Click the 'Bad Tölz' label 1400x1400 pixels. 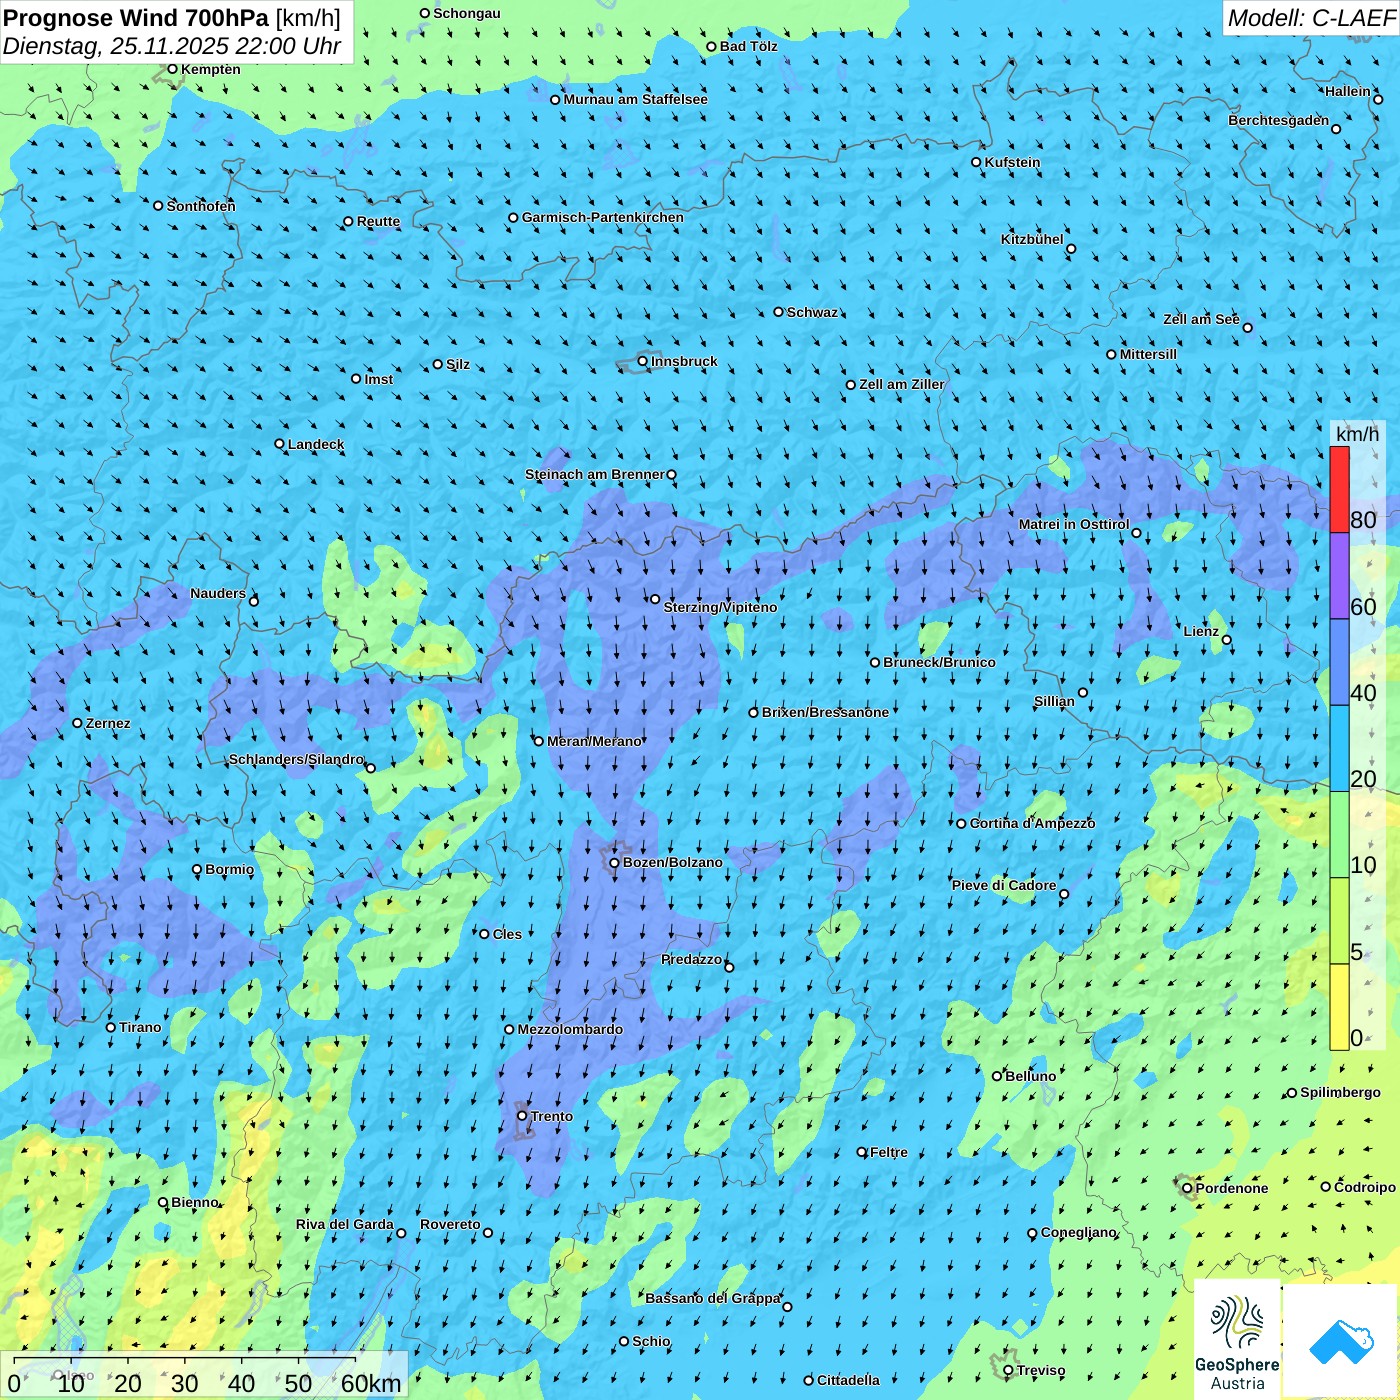749,46
